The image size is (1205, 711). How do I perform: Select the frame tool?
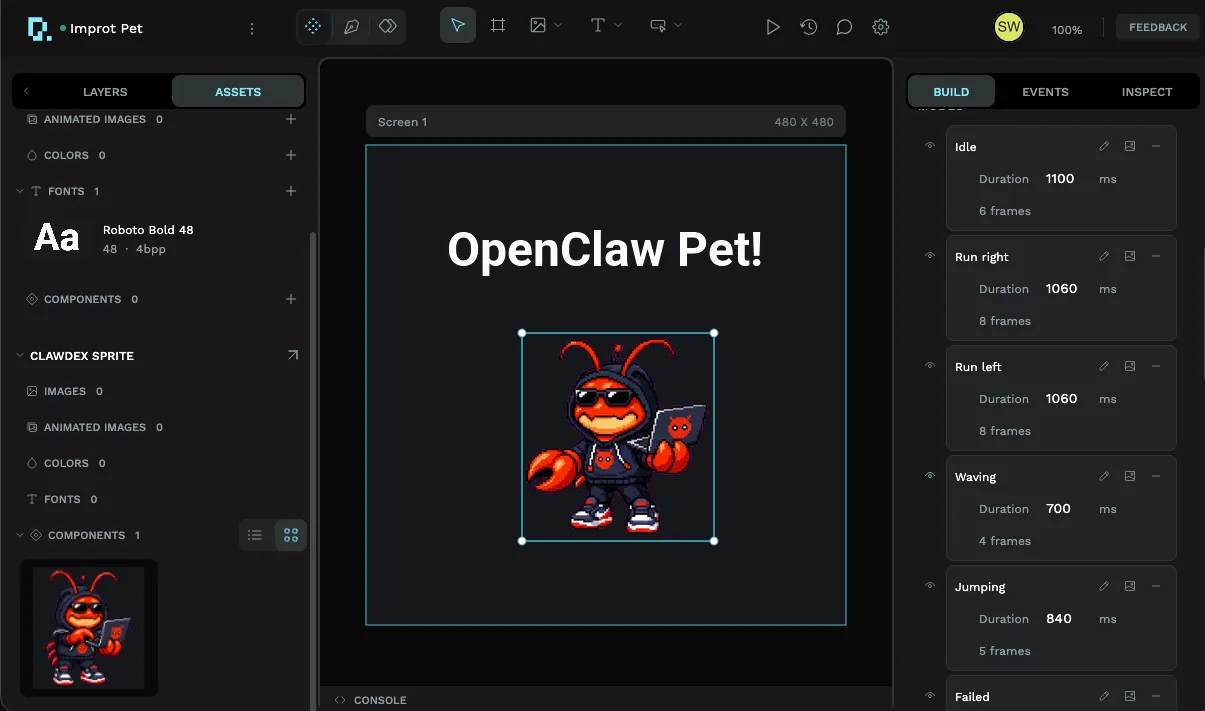click(x=498, y=25)
